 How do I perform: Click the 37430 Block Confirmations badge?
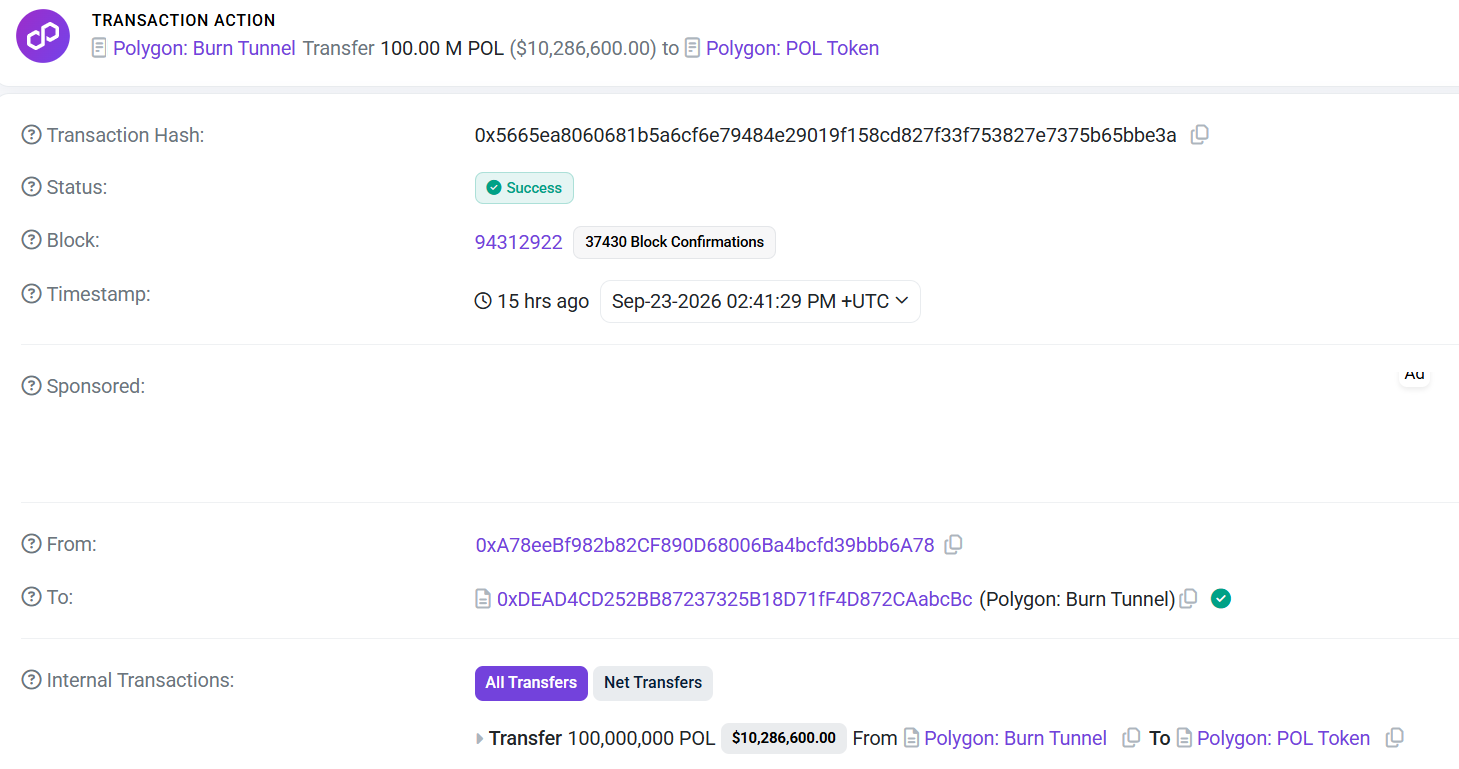click(x=674, y=242)
